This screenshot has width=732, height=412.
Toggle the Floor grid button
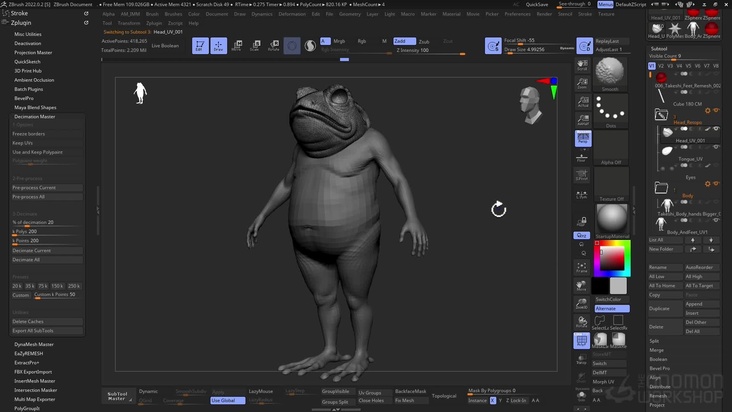[582, 157]
